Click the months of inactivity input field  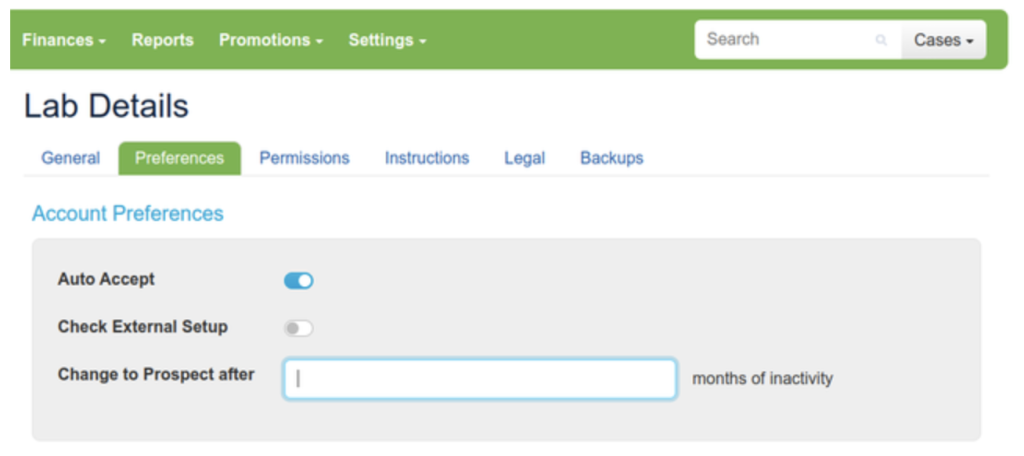(480, 379)
